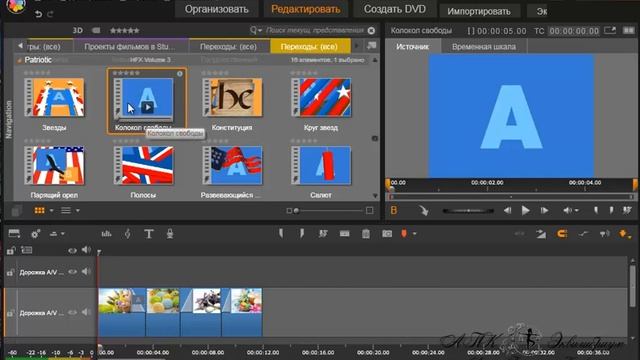
Task: Open info icon on Колокол свободы
Action: pos(180,73)
